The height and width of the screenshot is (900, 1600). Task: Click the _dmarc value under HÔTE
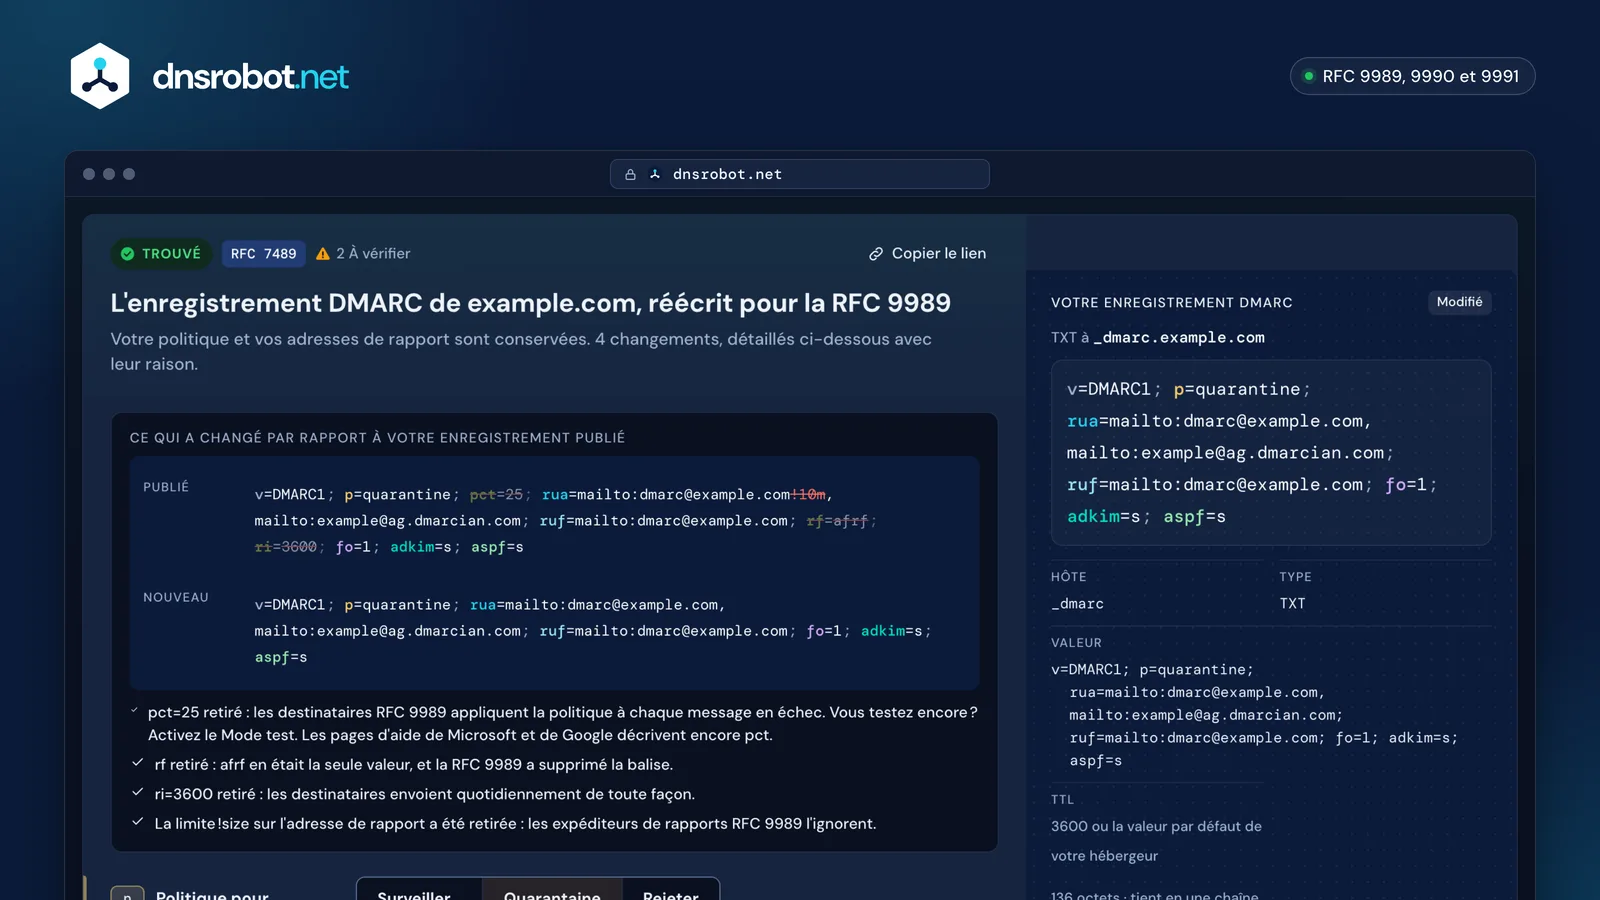point(1077,604)
